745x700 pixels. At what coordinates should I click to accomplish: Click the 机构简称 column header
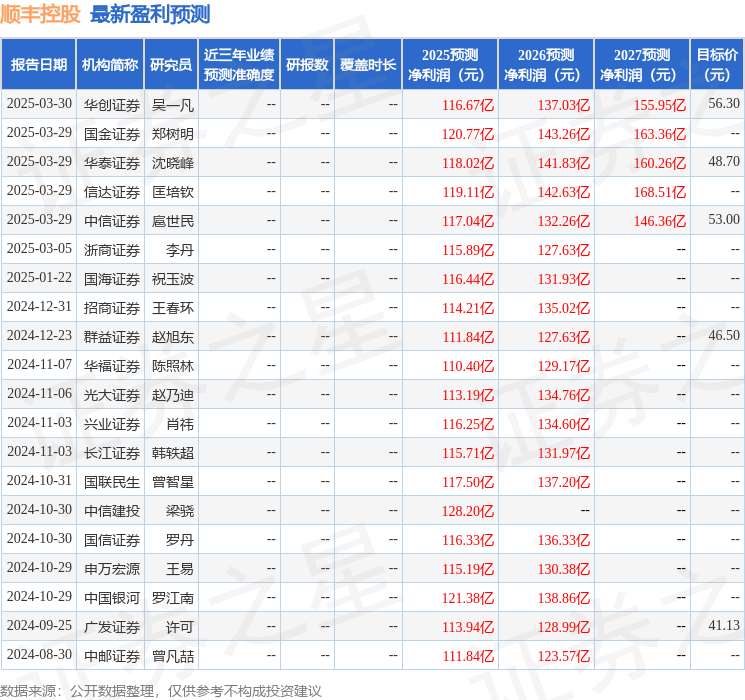pos(110,65)
